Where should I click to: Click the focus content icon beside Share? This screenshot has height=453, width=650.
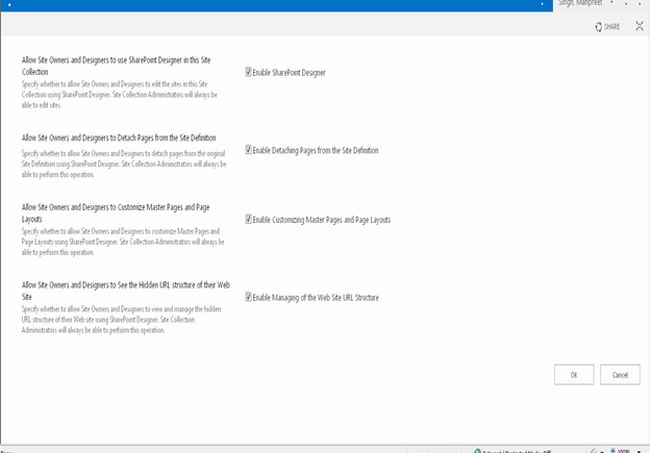tap(639, 27)
